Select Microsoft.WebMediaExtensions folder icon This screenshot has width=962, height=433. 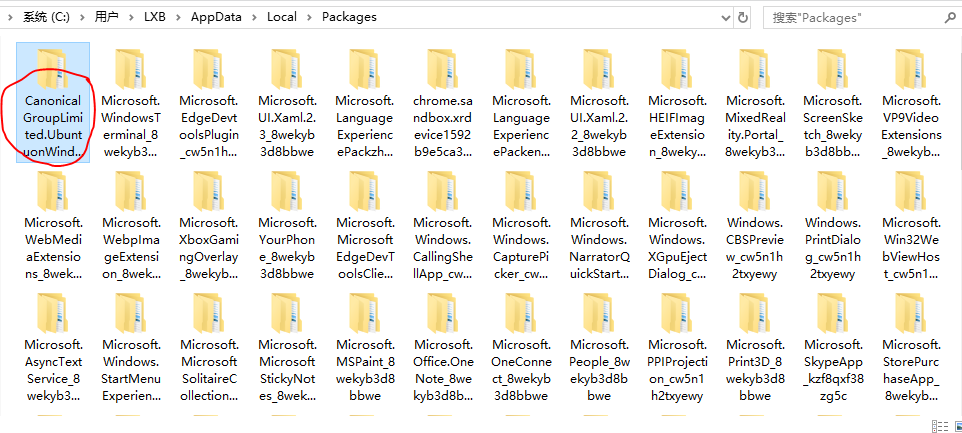[x=53, y=191]
